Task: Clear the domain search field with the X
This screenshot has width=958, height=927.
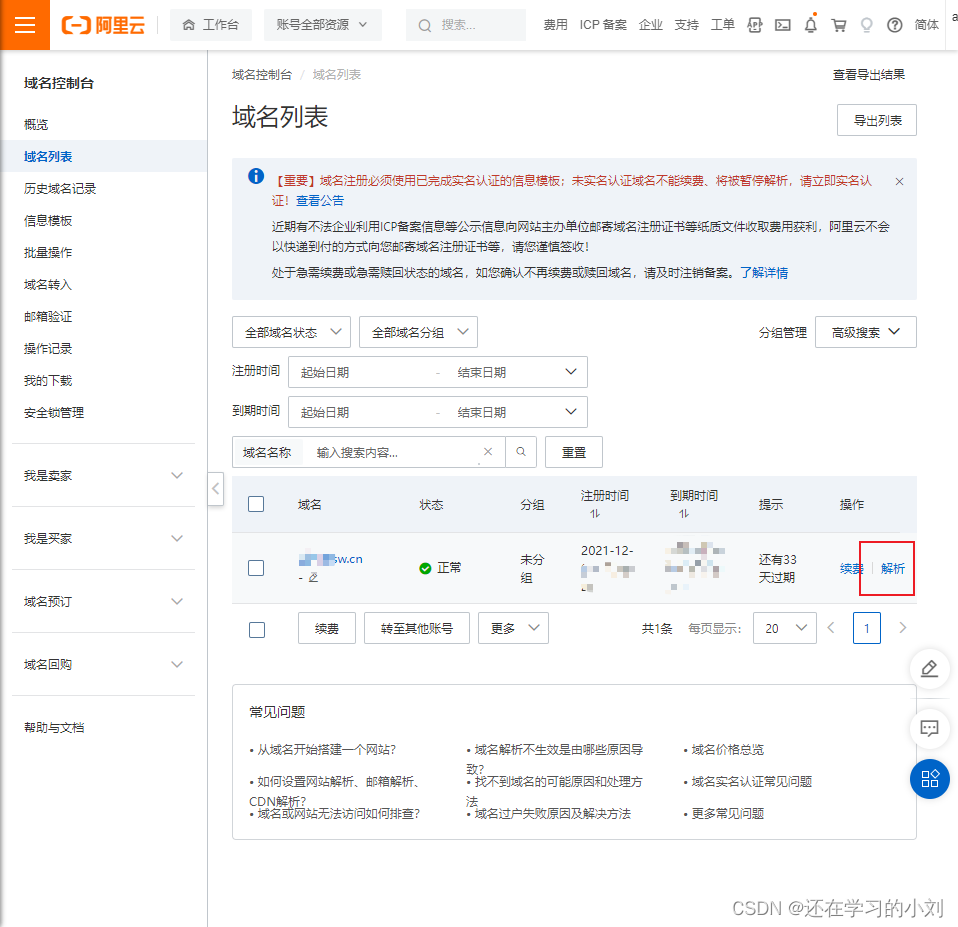Action: click(488, 452)
